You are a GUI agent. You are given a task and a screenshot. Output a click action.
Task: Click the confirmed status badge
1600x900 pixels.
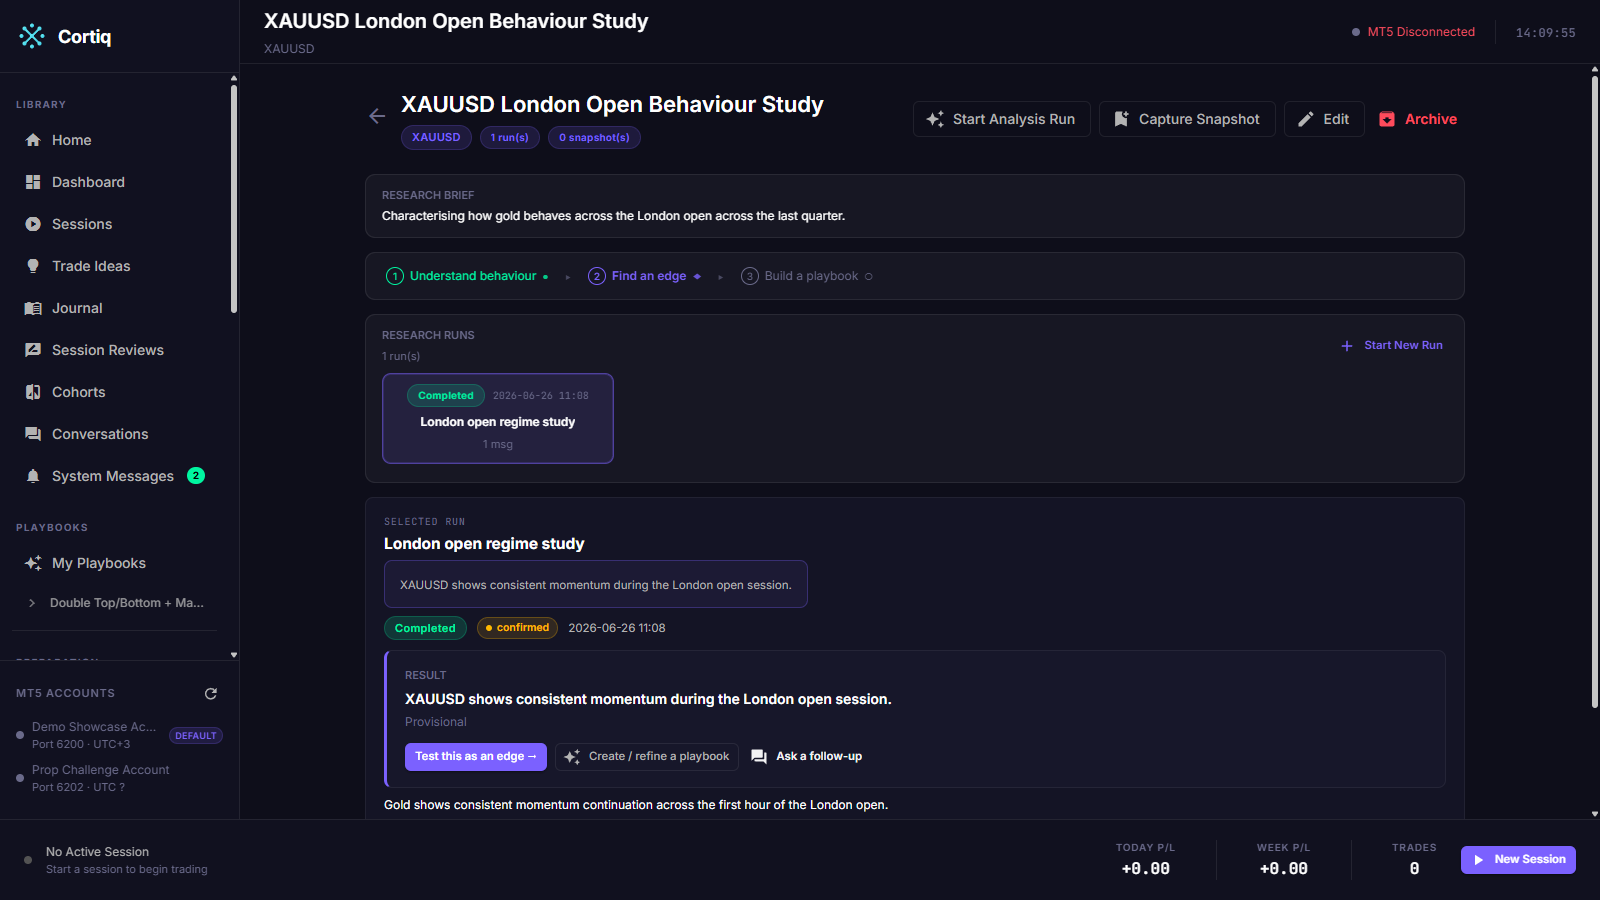click(x=517, y=628)
